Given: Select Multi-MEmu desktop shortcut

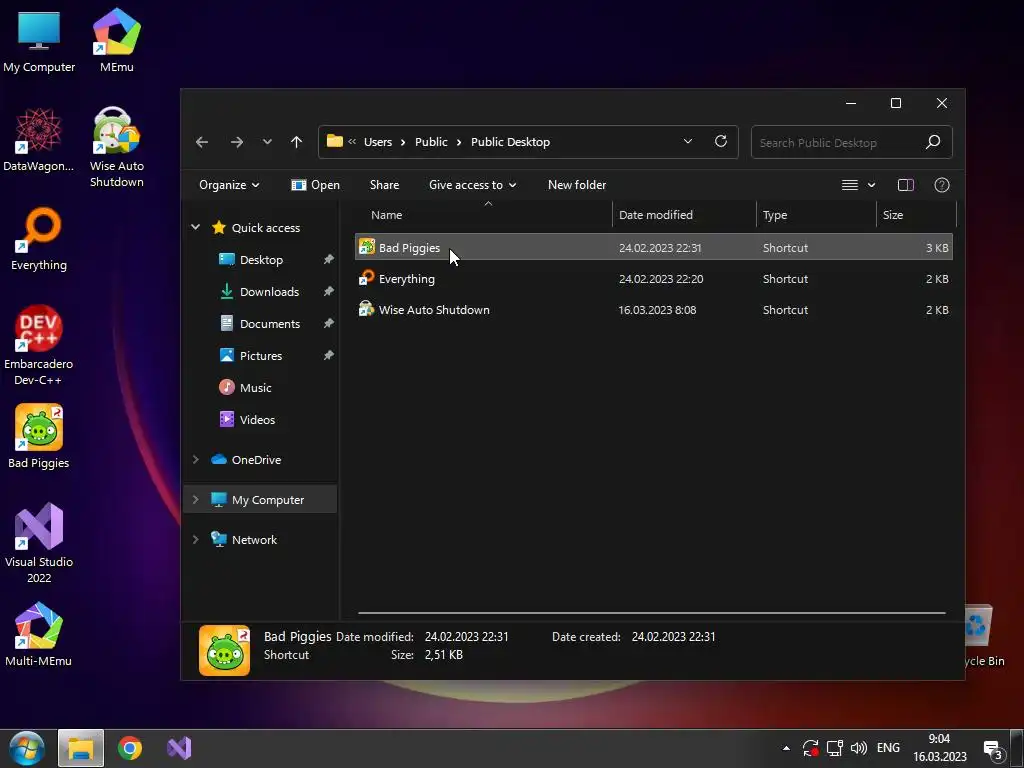Looking at the screenshot, I should click(x=39, y=635).
